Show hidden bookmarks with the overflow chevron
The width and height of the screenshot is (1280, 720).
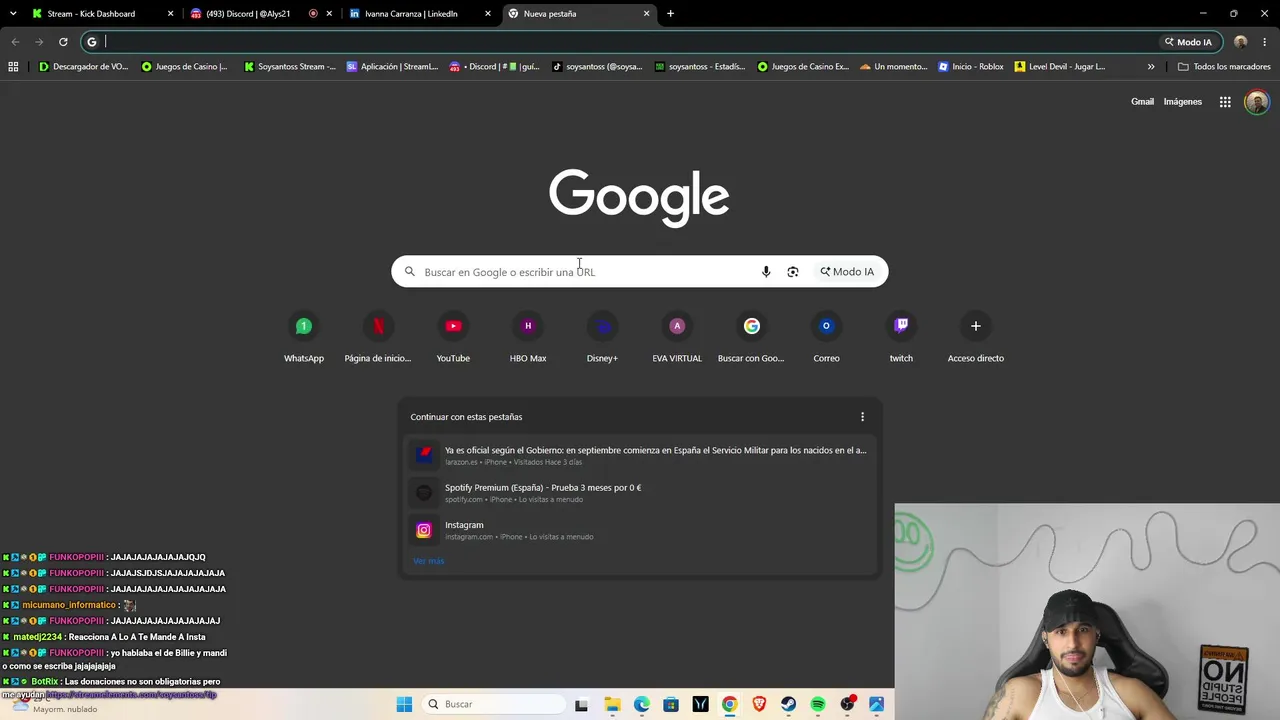coord(1151,67)
